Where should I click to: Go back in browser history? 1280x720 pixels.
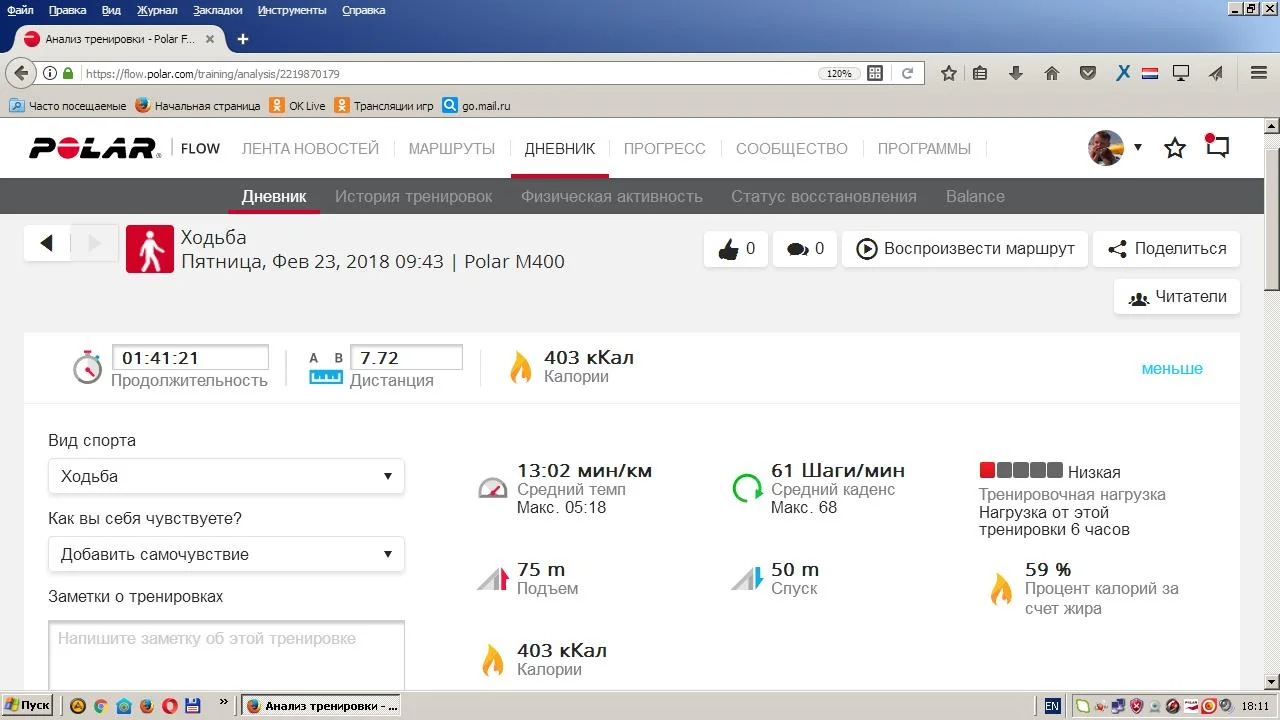[x=21, y=73]
